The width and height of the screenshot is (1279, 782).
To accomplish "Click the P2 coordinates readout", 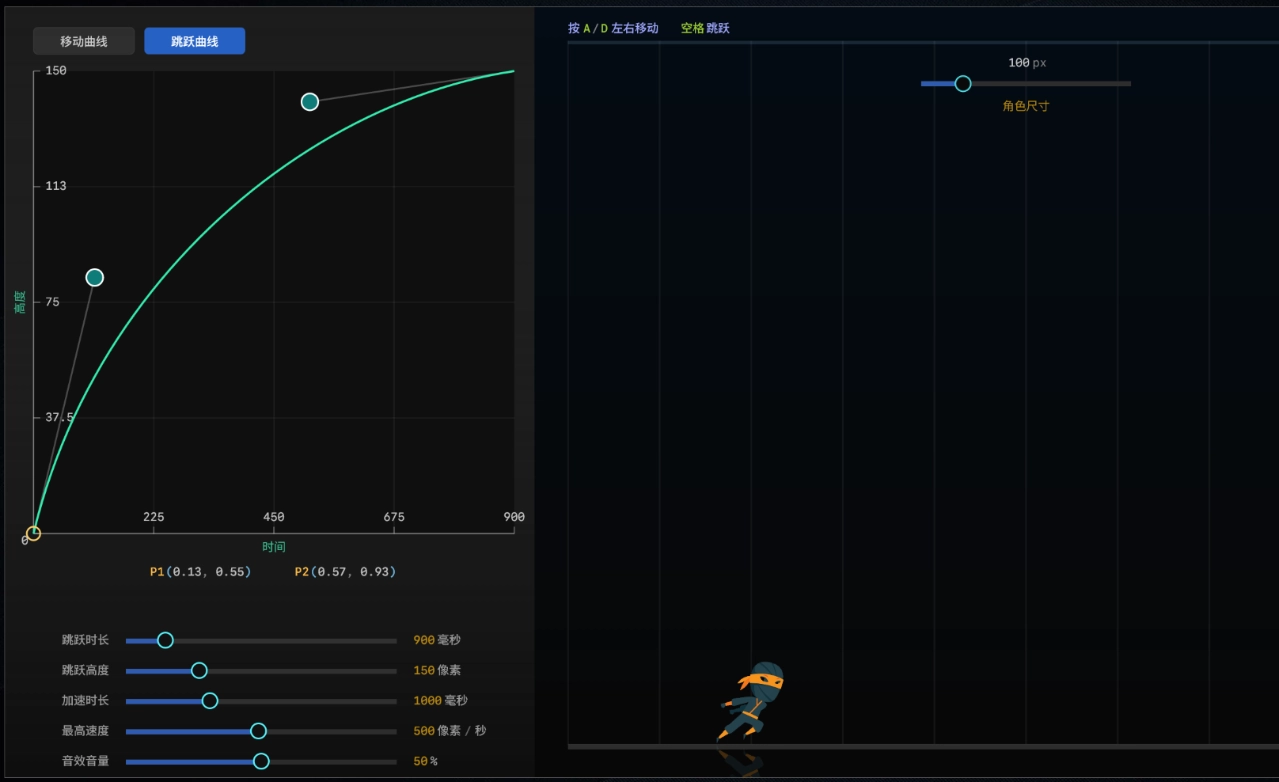I will pos(345,572).
